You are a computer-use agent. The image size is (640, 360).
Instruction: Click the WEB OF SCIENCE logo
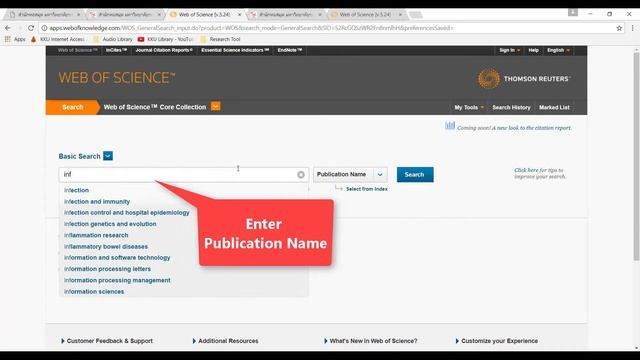click(x=117, y=78)
